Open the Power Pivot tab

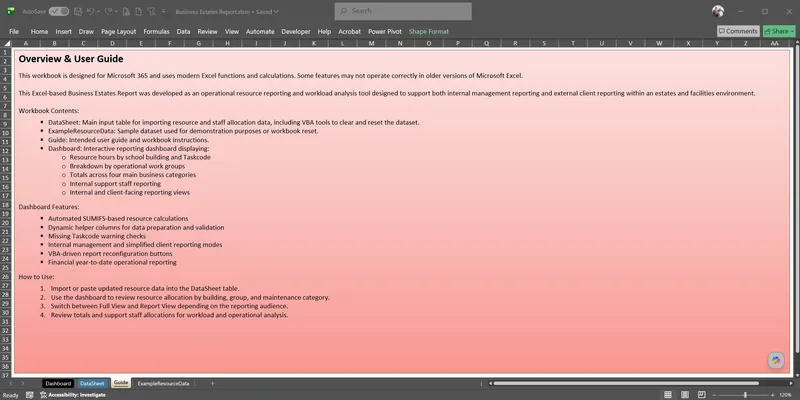click(x=385, y=32)
